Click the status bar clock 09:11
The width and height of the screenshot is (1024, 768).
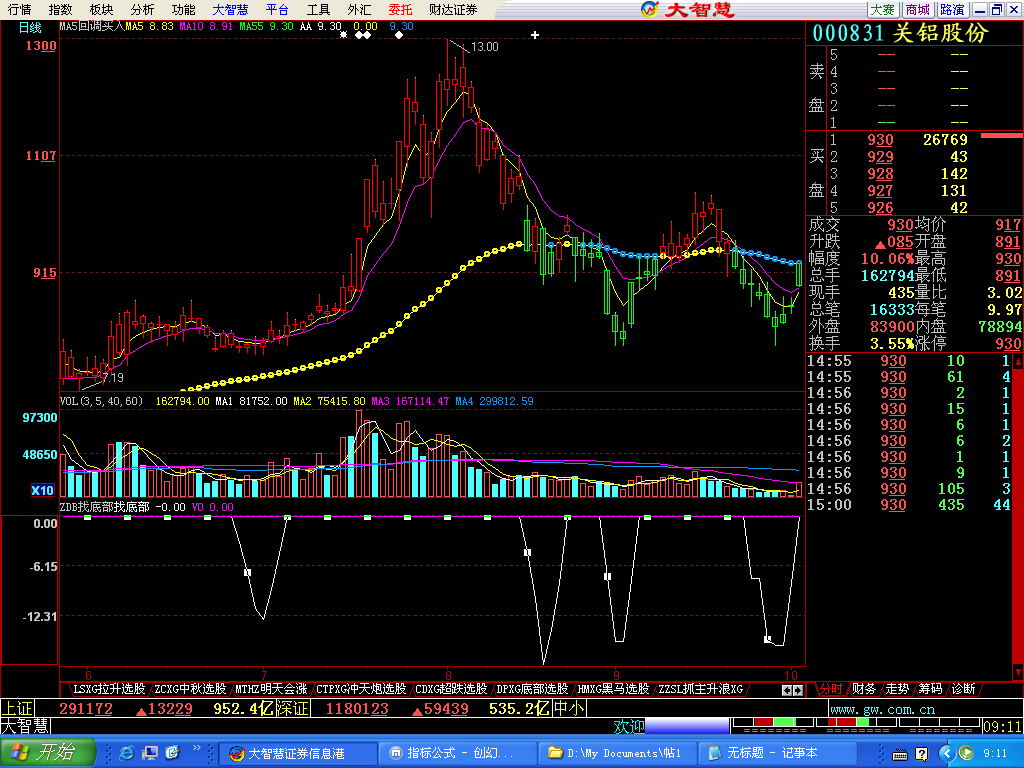pyautogui.click(x=1002, y=726)
